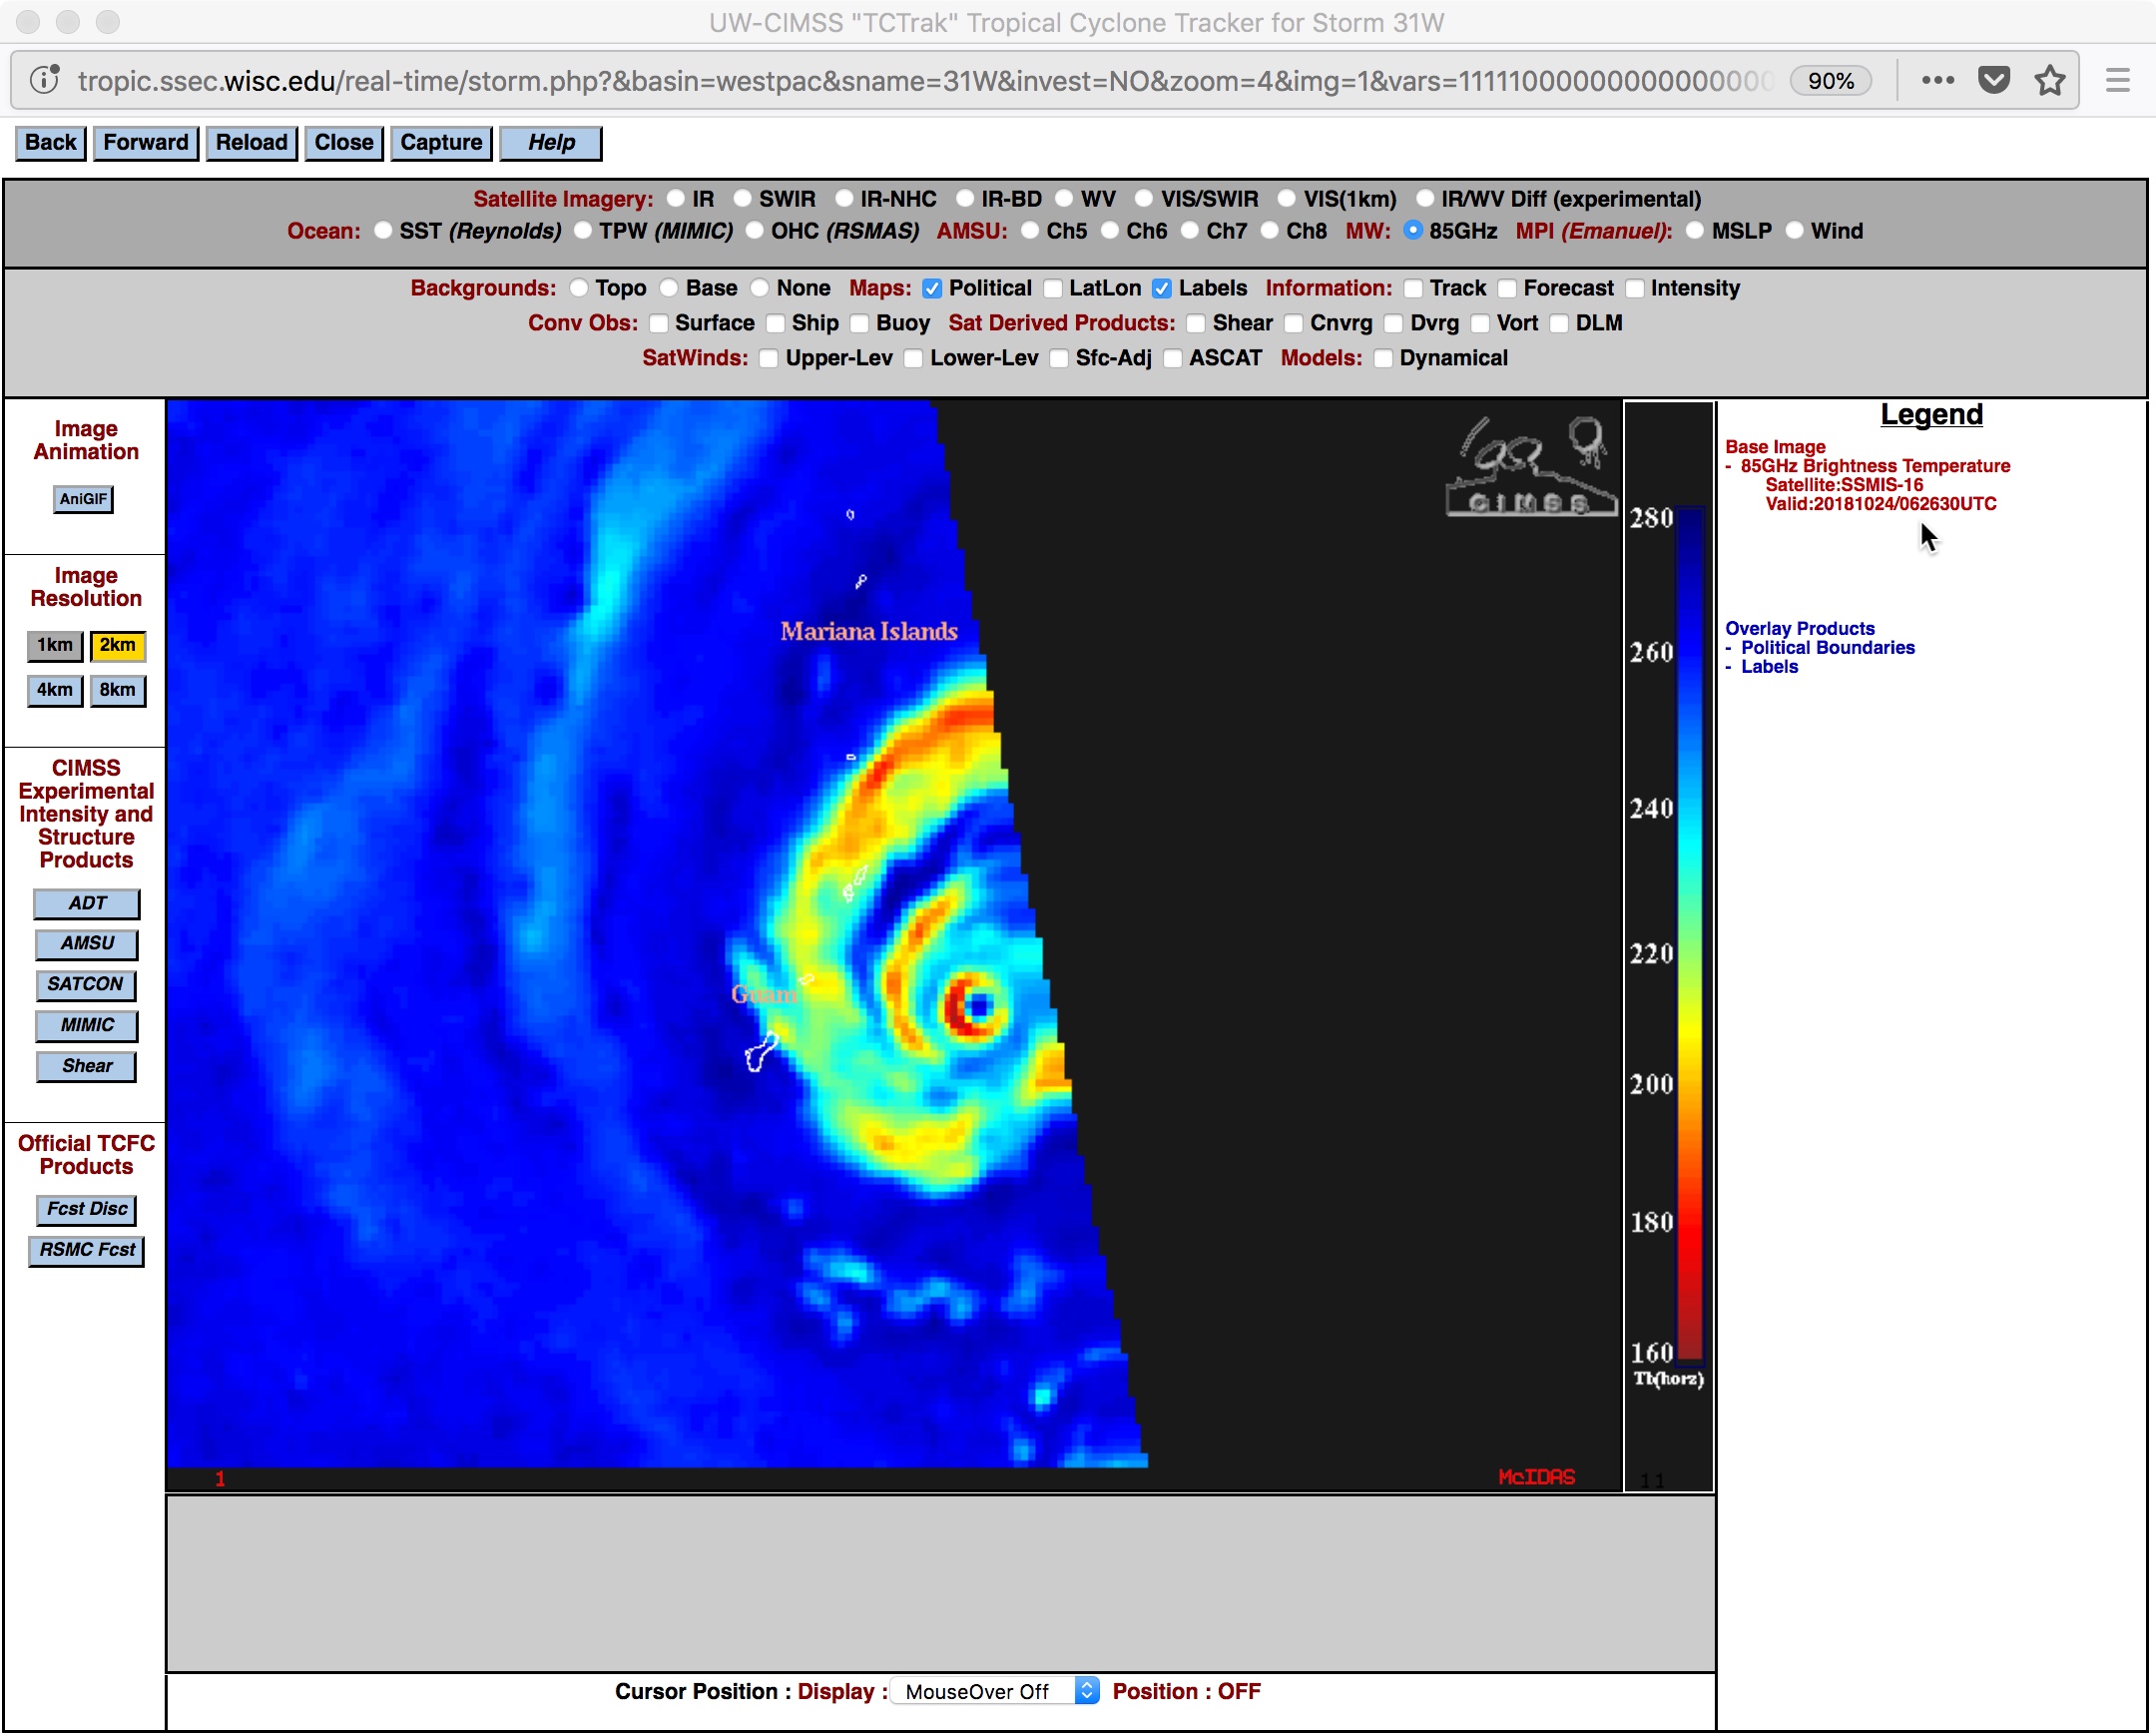Choose the Topo background option
The width and height of the screenshot is (2156, 1735).
(x=579, y=288)
